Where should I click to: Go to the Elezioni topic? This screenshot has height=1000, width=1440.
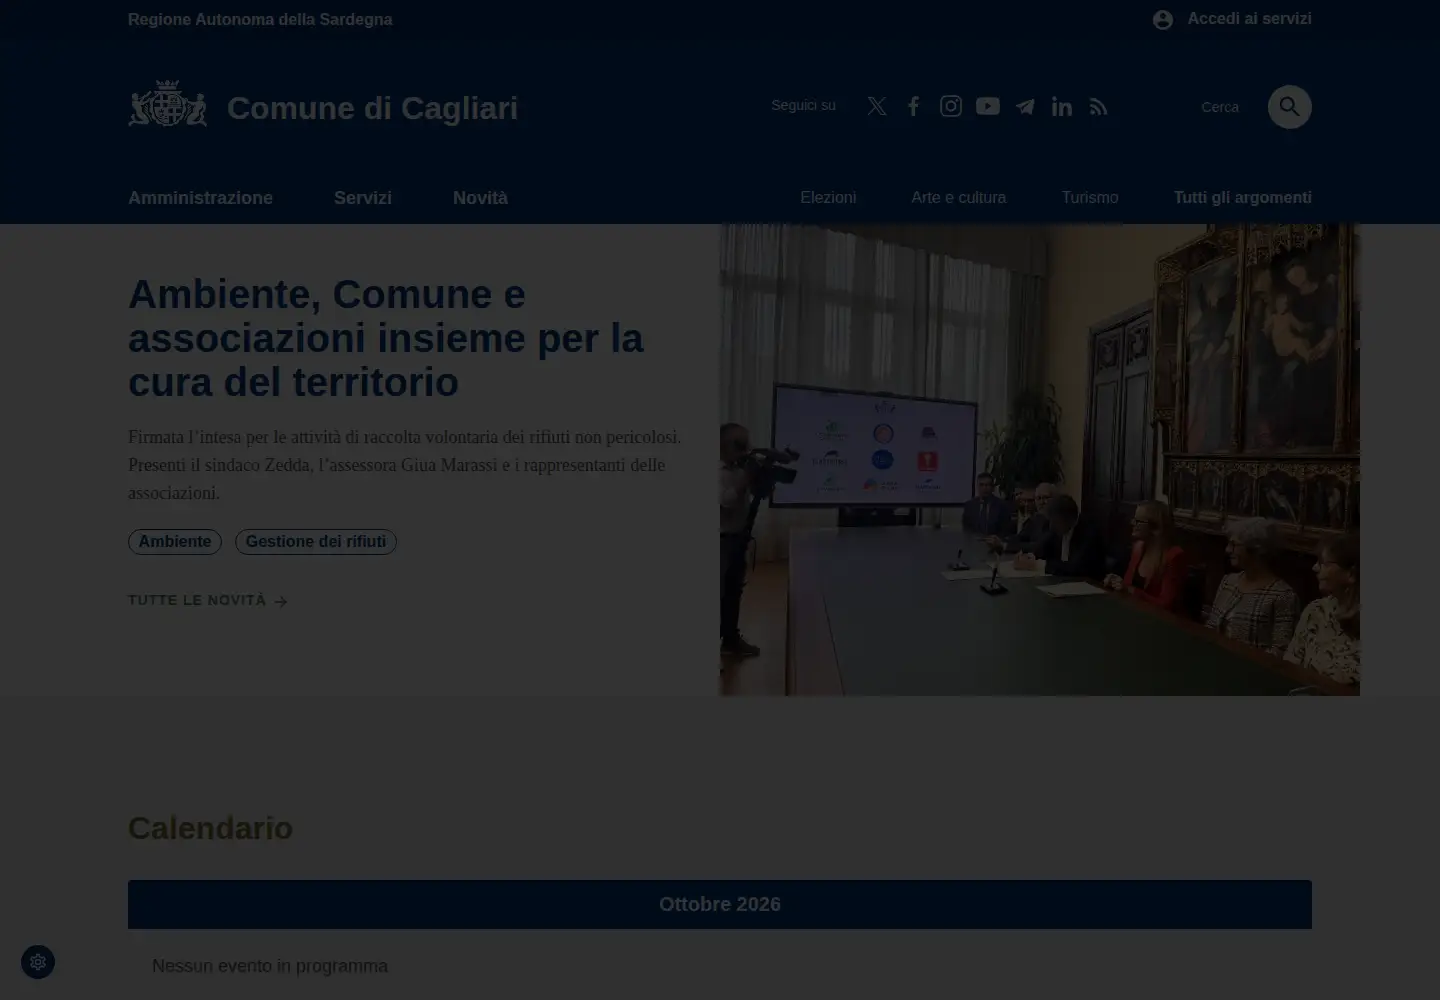[828, 198]
